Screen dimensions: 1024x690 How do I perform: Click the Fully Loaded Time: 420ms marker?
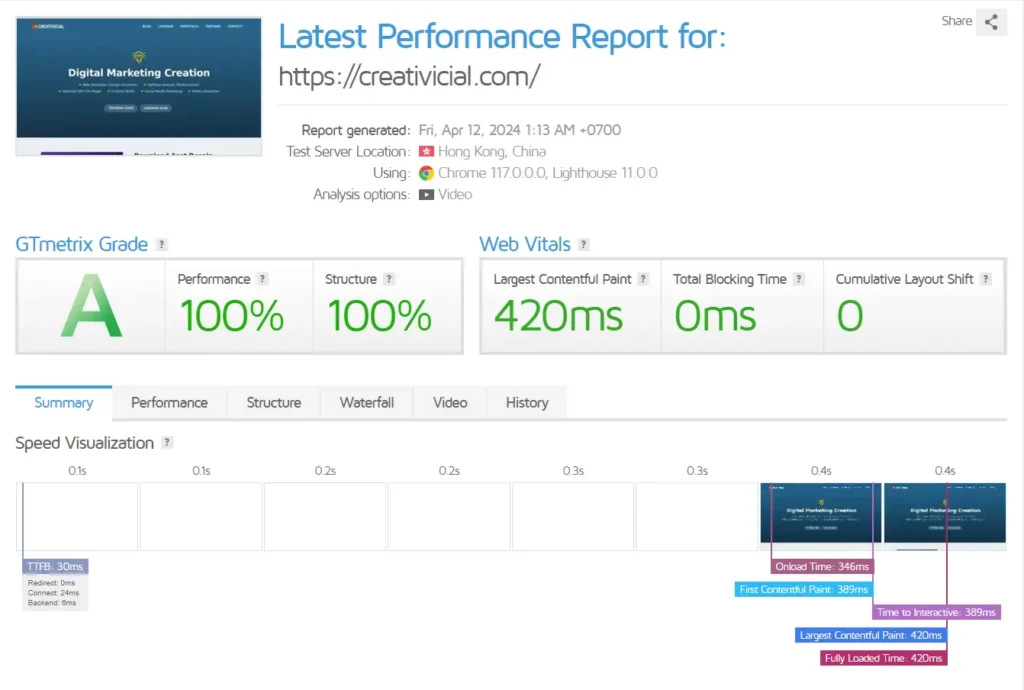click(x=883, y=658)
